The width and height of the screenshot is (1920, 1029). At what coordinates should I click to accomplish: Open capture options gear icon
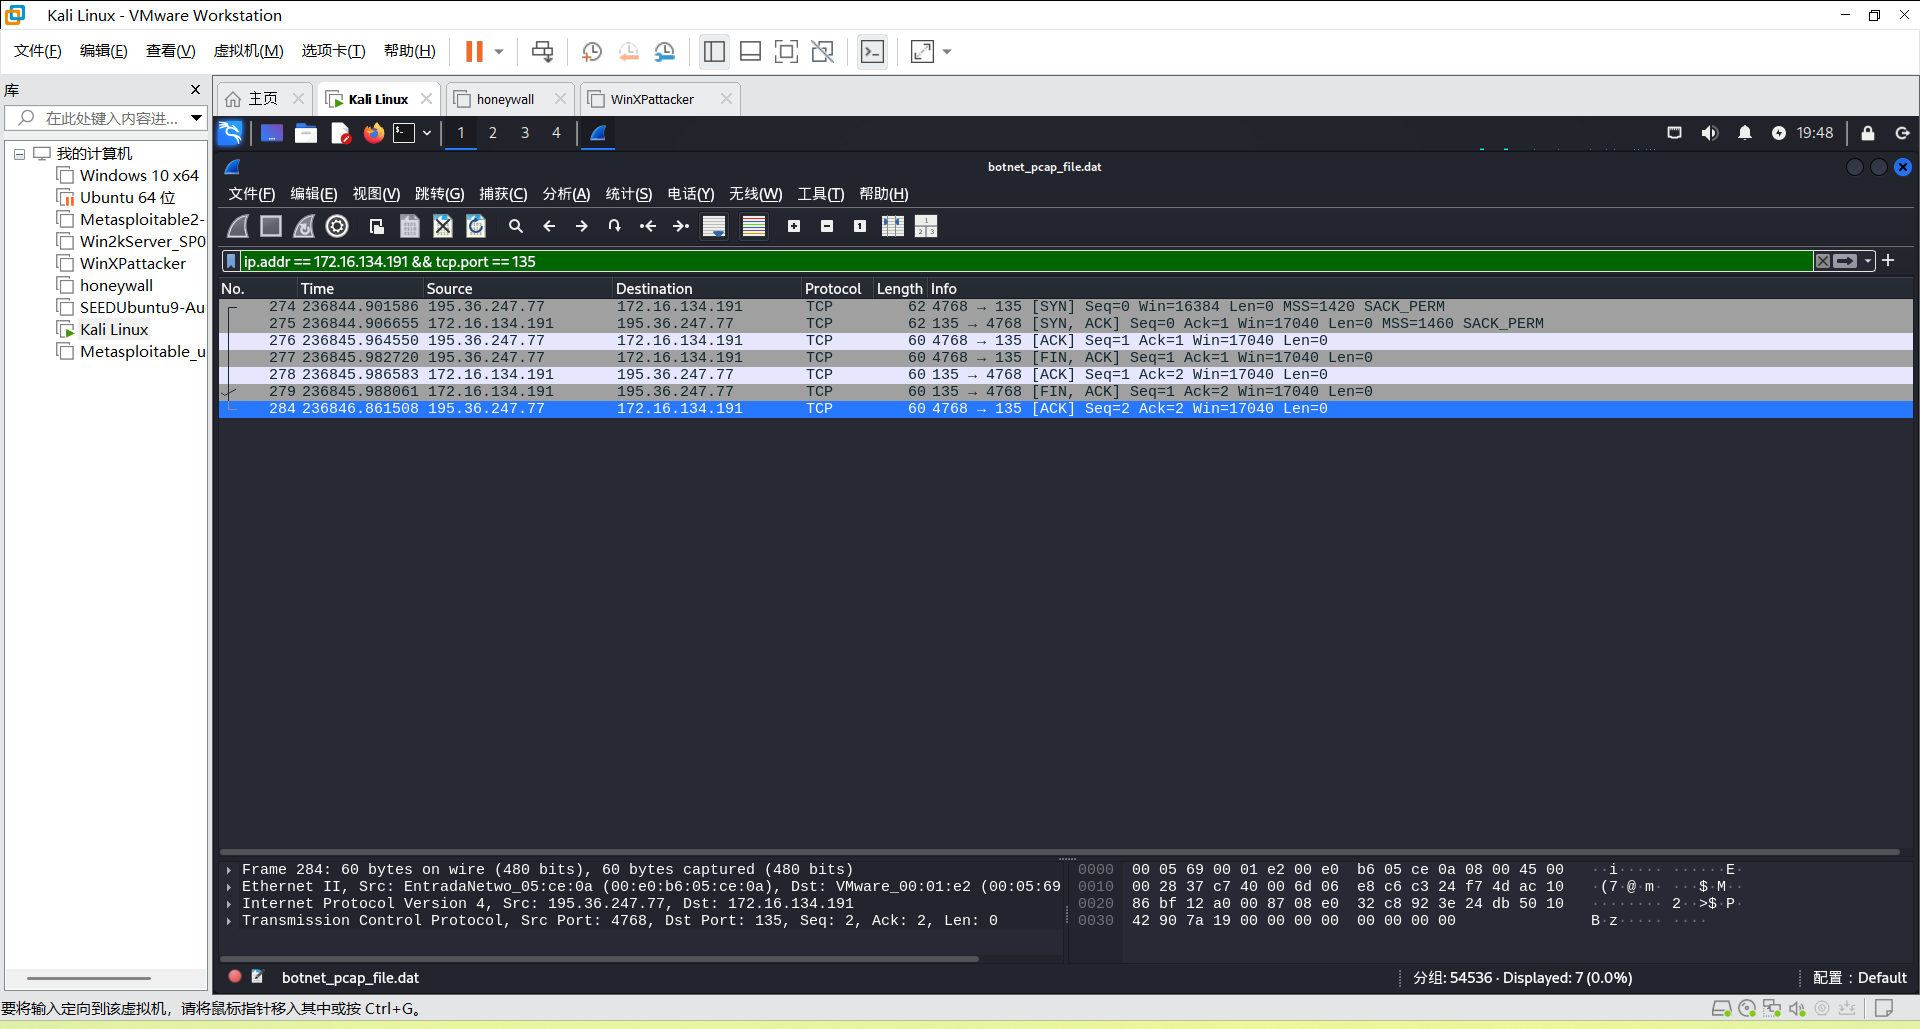click(337, 227)
